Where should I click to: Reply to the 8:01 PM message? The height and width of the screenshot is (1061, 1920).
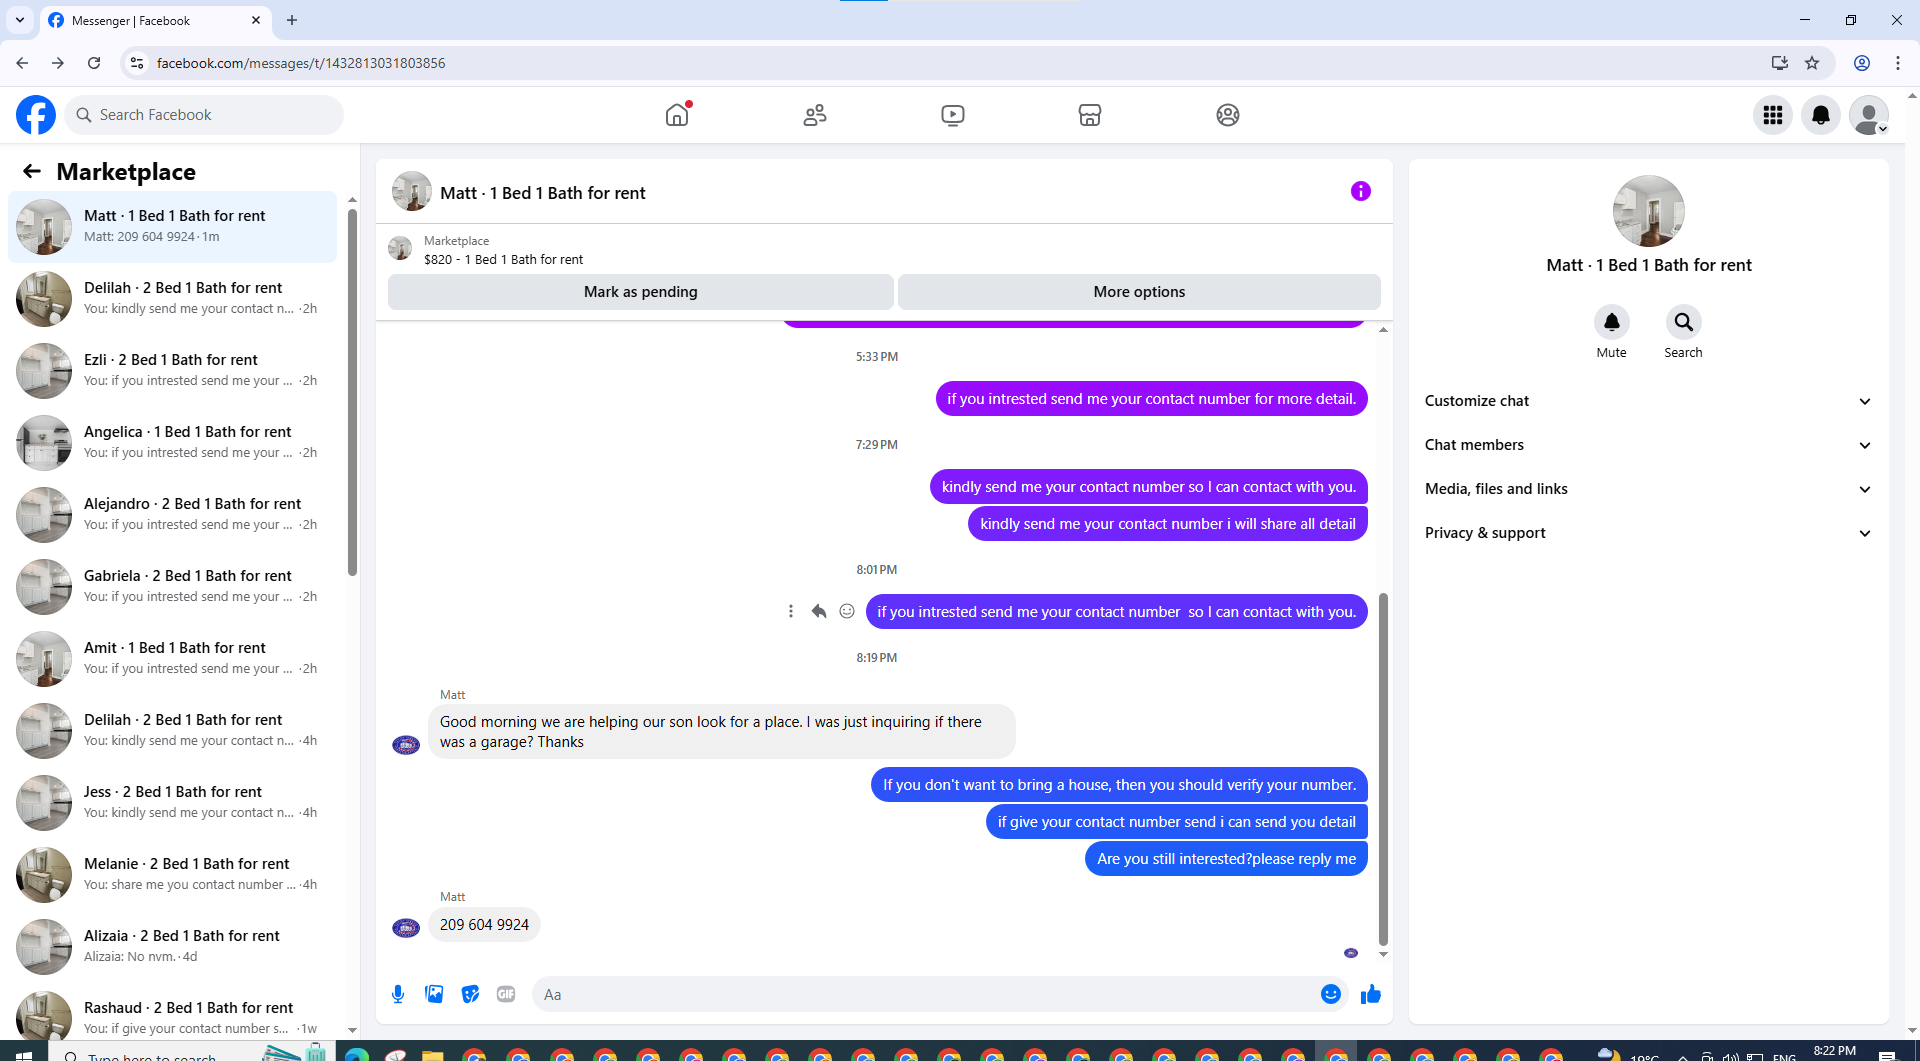click(x=819, y=611)
